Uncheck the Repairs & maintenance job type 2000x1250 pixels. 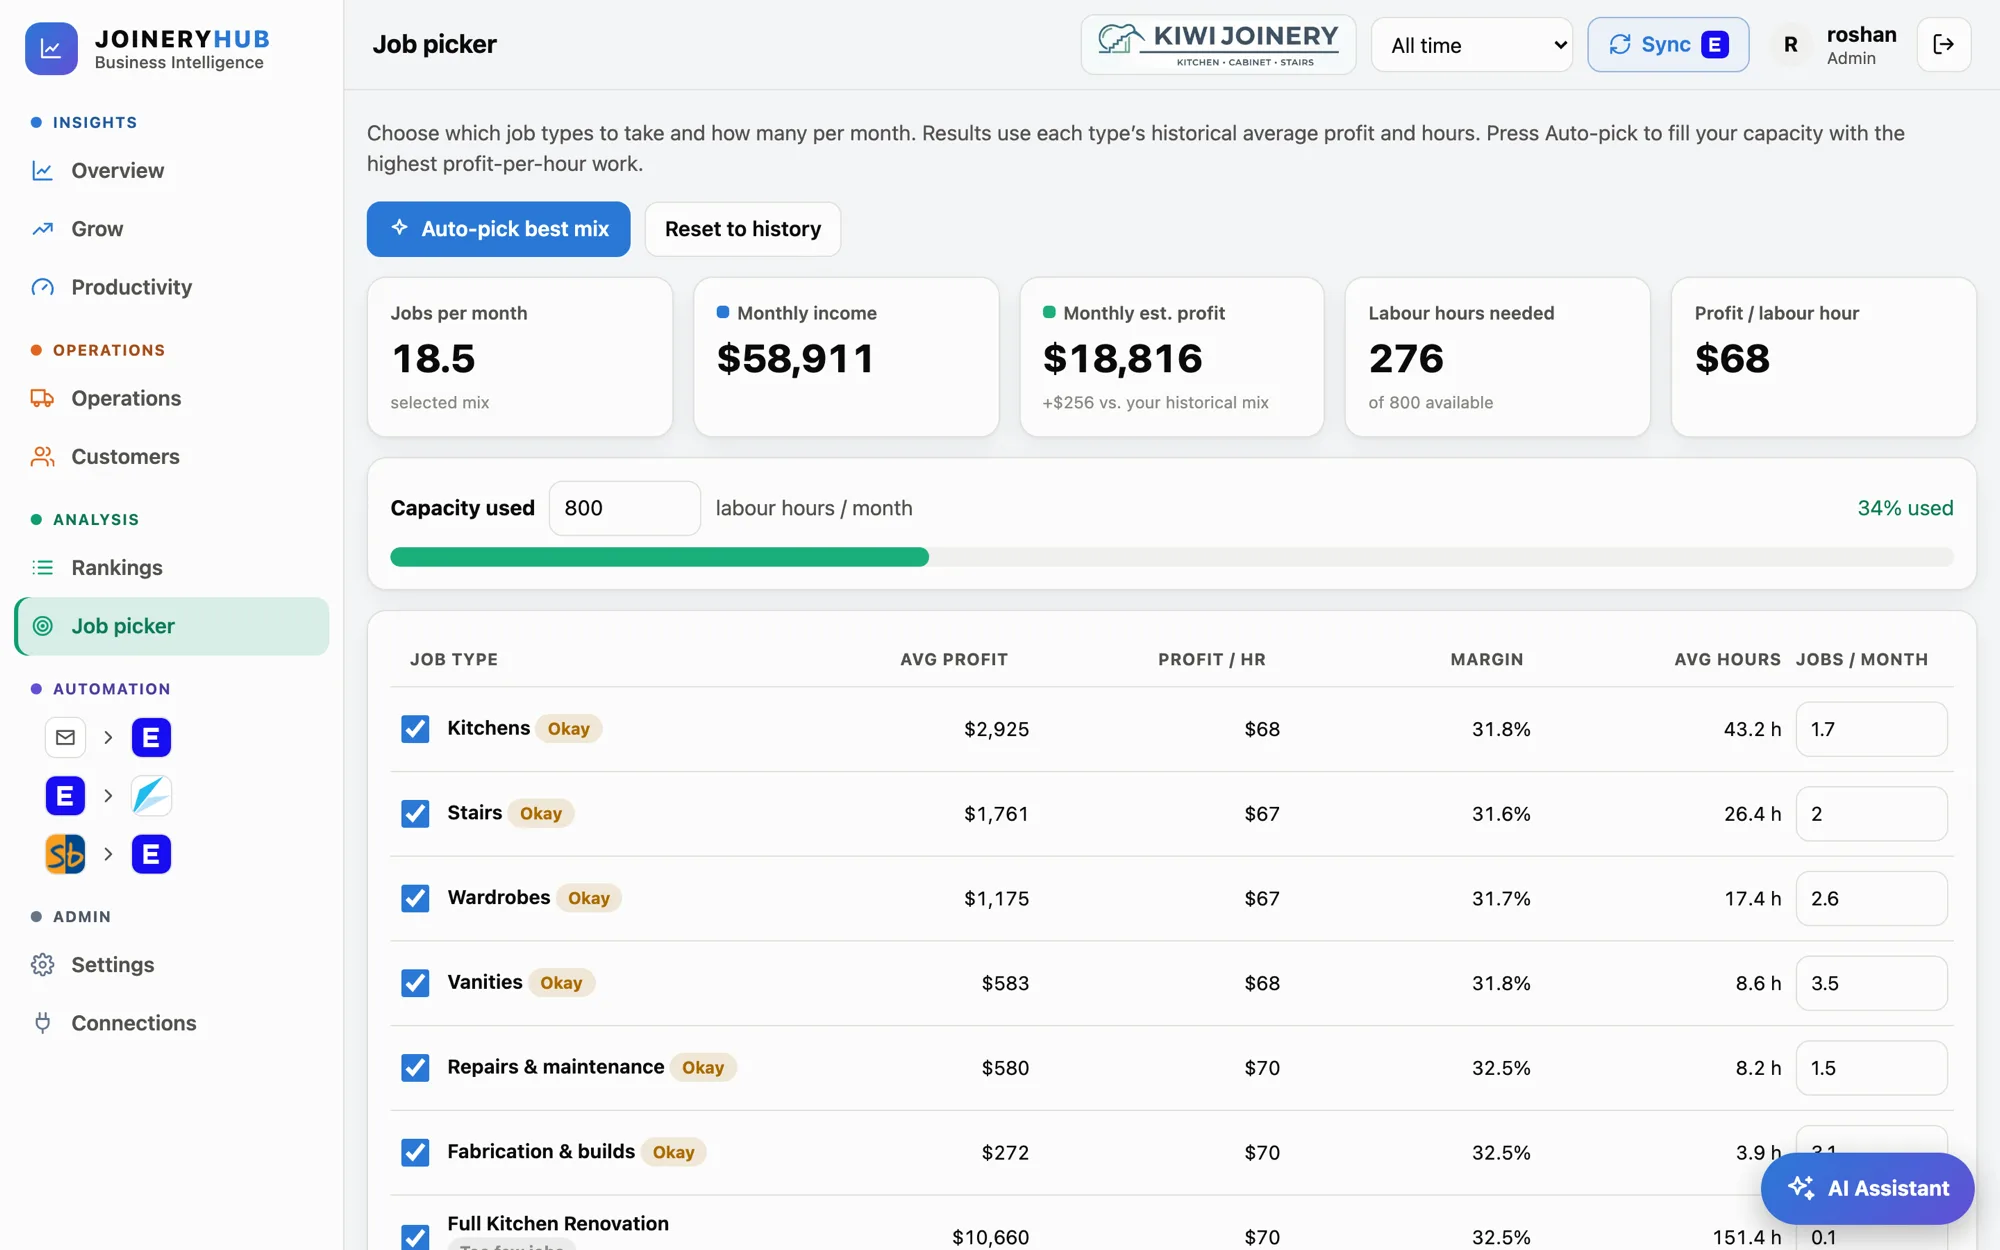tap(415, 1068)
